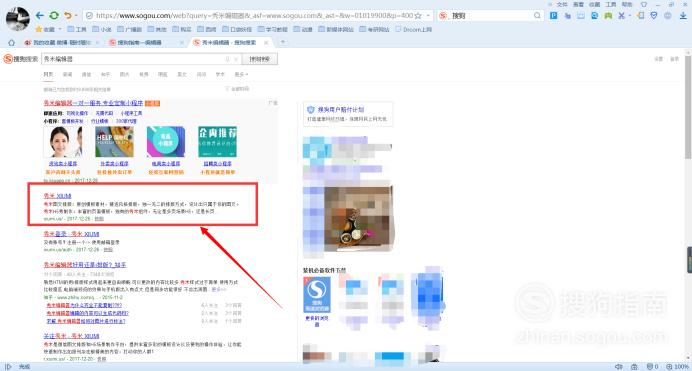Open the user avatar at top left
Screen dimensions: 692x371
[18, 19]
